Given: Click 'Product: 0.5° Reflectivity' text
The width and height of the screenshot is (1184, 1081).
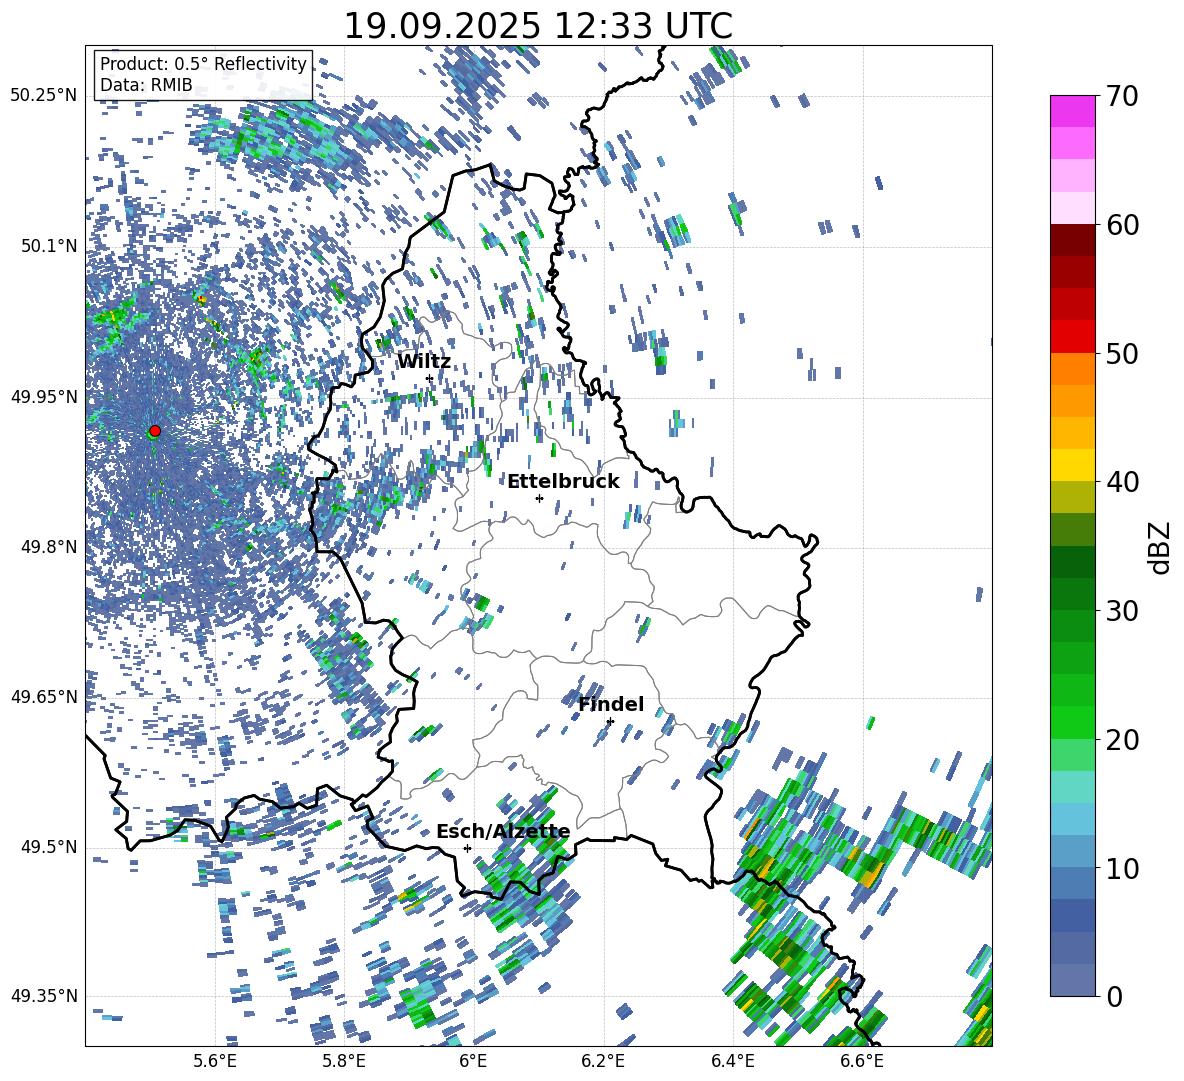Looking at the screenshot, I should 203,63.
